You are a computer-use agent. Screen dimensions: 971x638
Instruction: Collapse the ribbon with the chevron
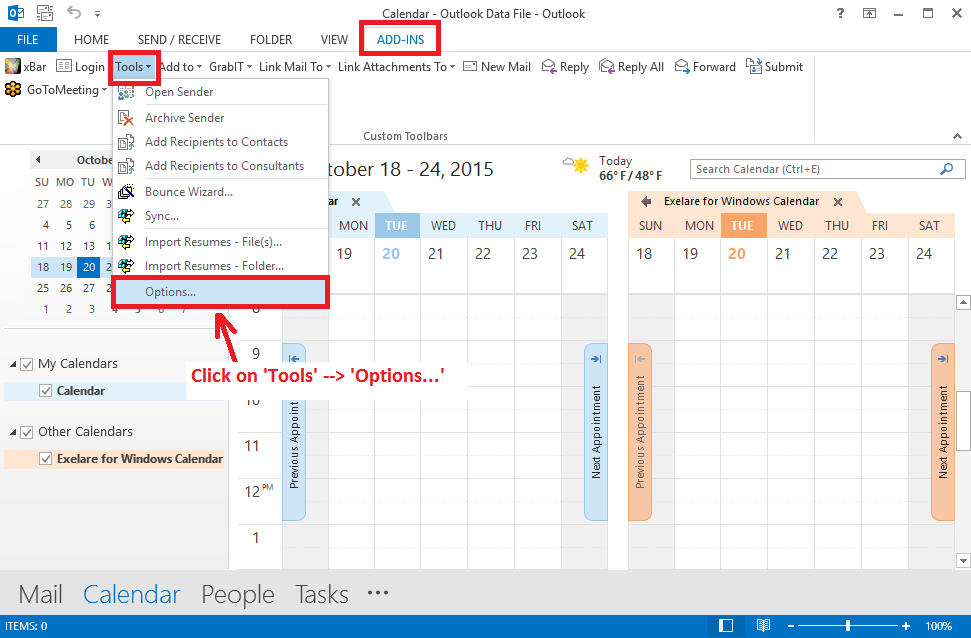coord(957,136)
